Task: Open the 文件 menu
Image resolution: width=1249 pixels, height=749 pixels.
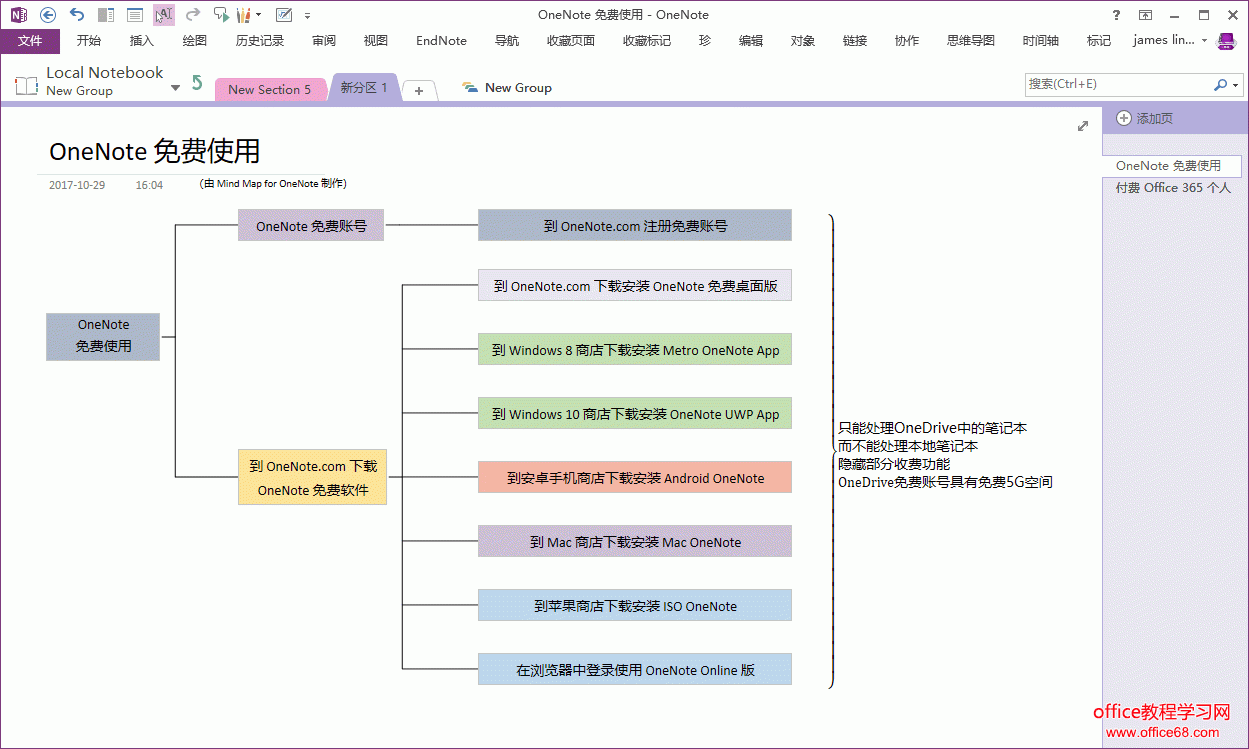Action: 30,41
